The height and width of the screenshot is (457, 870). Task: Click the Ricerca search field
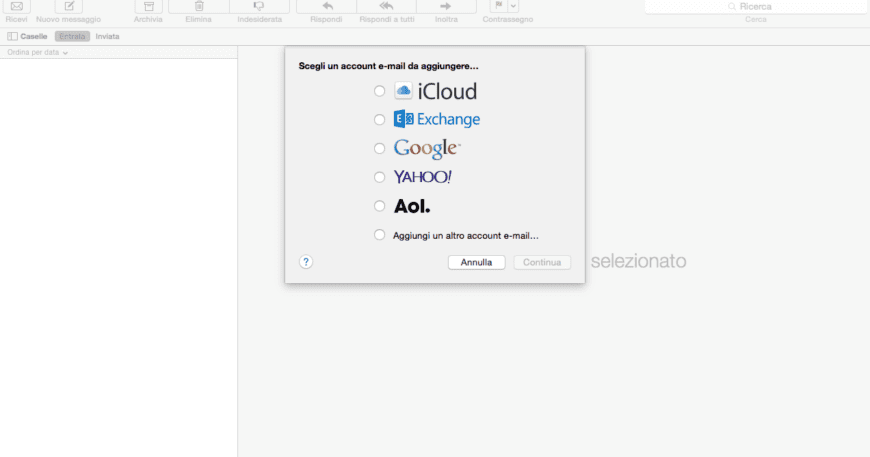[756, 7]
